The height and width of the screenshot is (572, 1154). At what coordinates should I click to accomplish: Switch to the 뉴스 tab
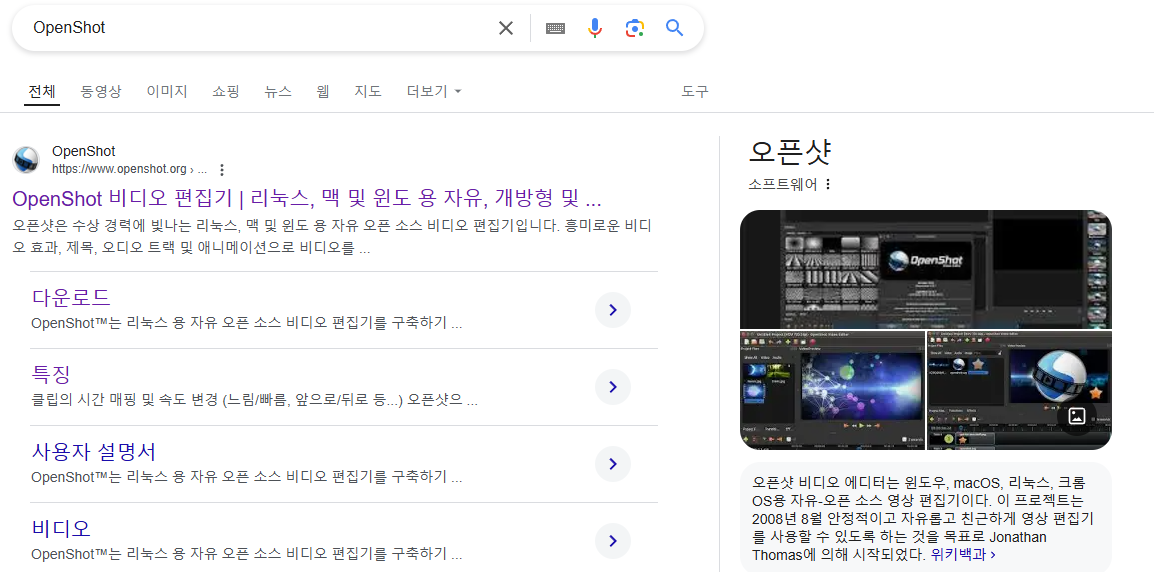[278, 91]
